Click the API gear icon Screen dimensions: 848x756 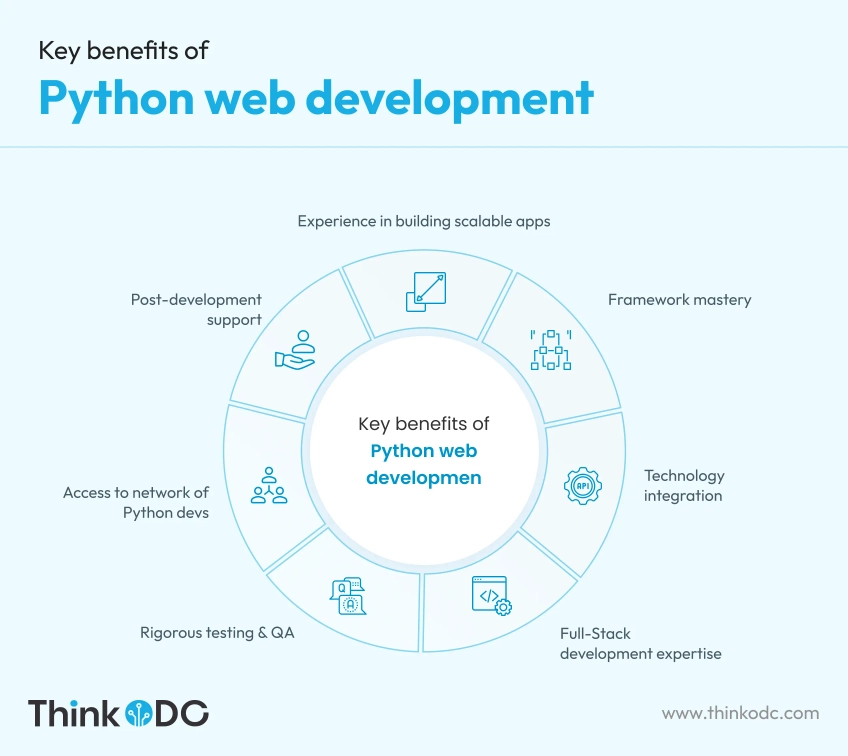[582, 486]
